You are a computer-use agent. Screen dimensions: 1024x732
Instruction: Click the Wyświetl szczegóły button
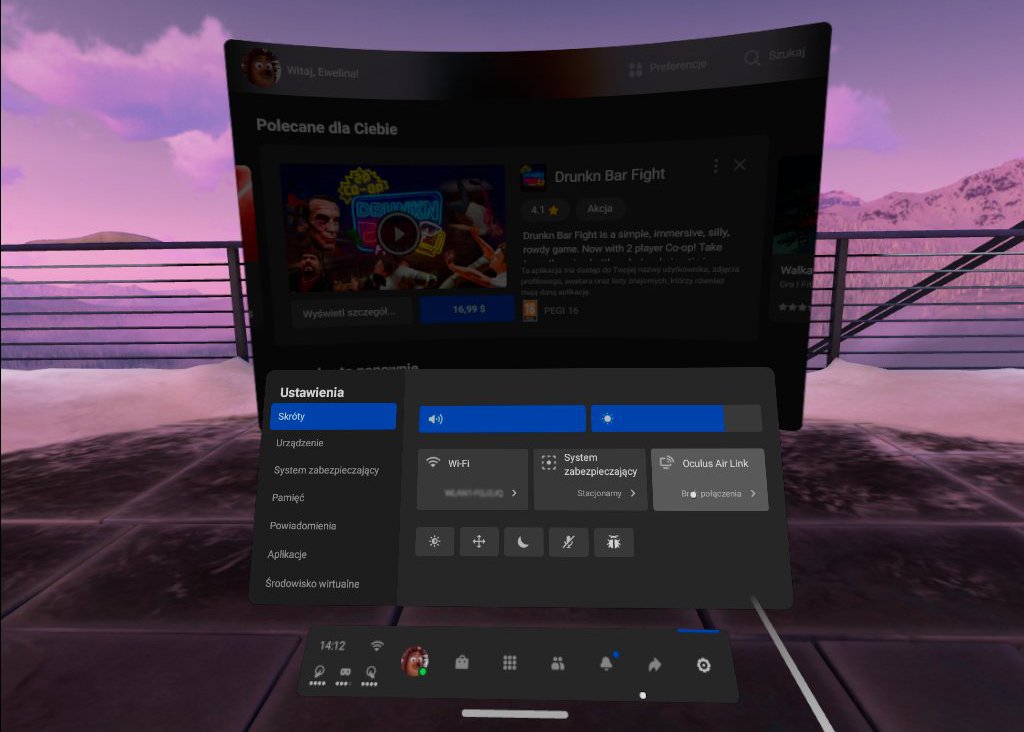351,312
